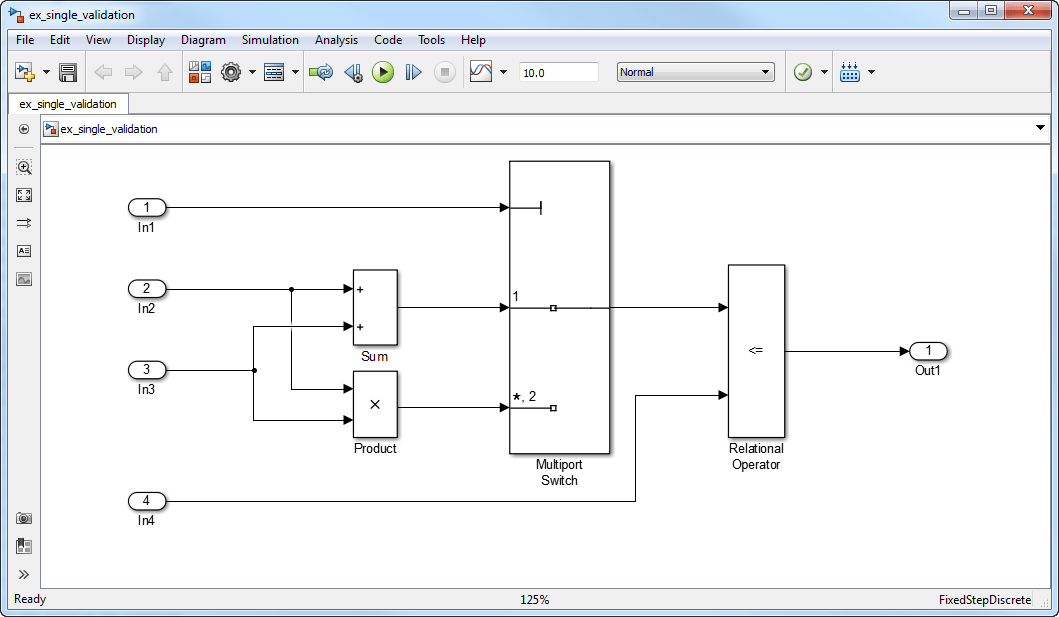Click the FixedStepDiscrete solver status
The width and height of the screenshot is (1059, 617).
tap(985, 599)
